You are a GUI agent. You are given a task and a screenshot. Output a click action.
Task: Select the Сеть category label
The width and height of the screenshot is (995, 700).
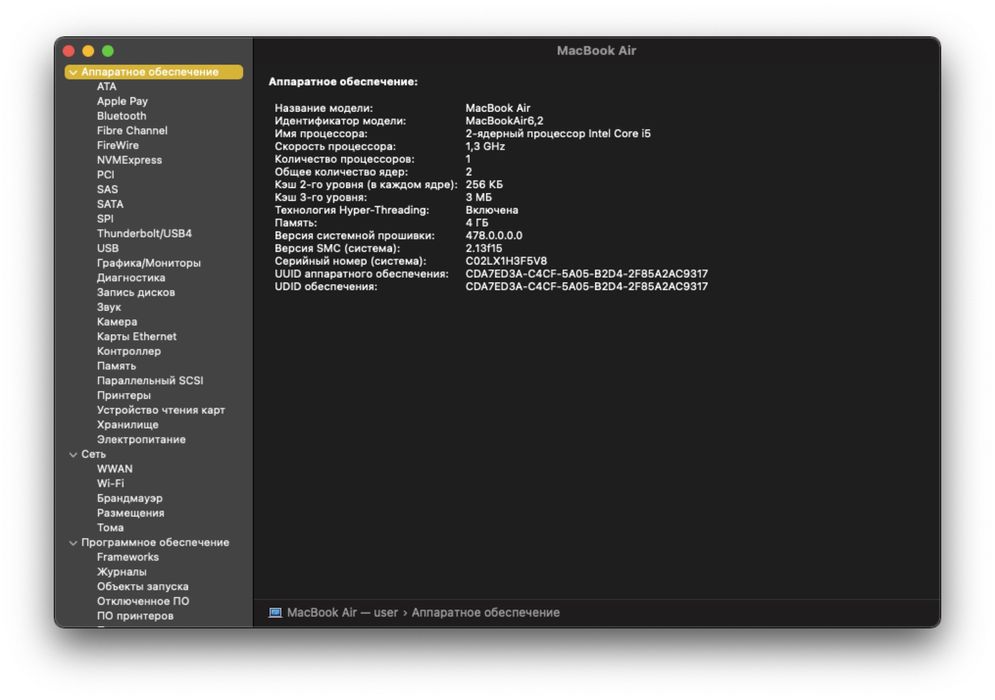(93, 454)
